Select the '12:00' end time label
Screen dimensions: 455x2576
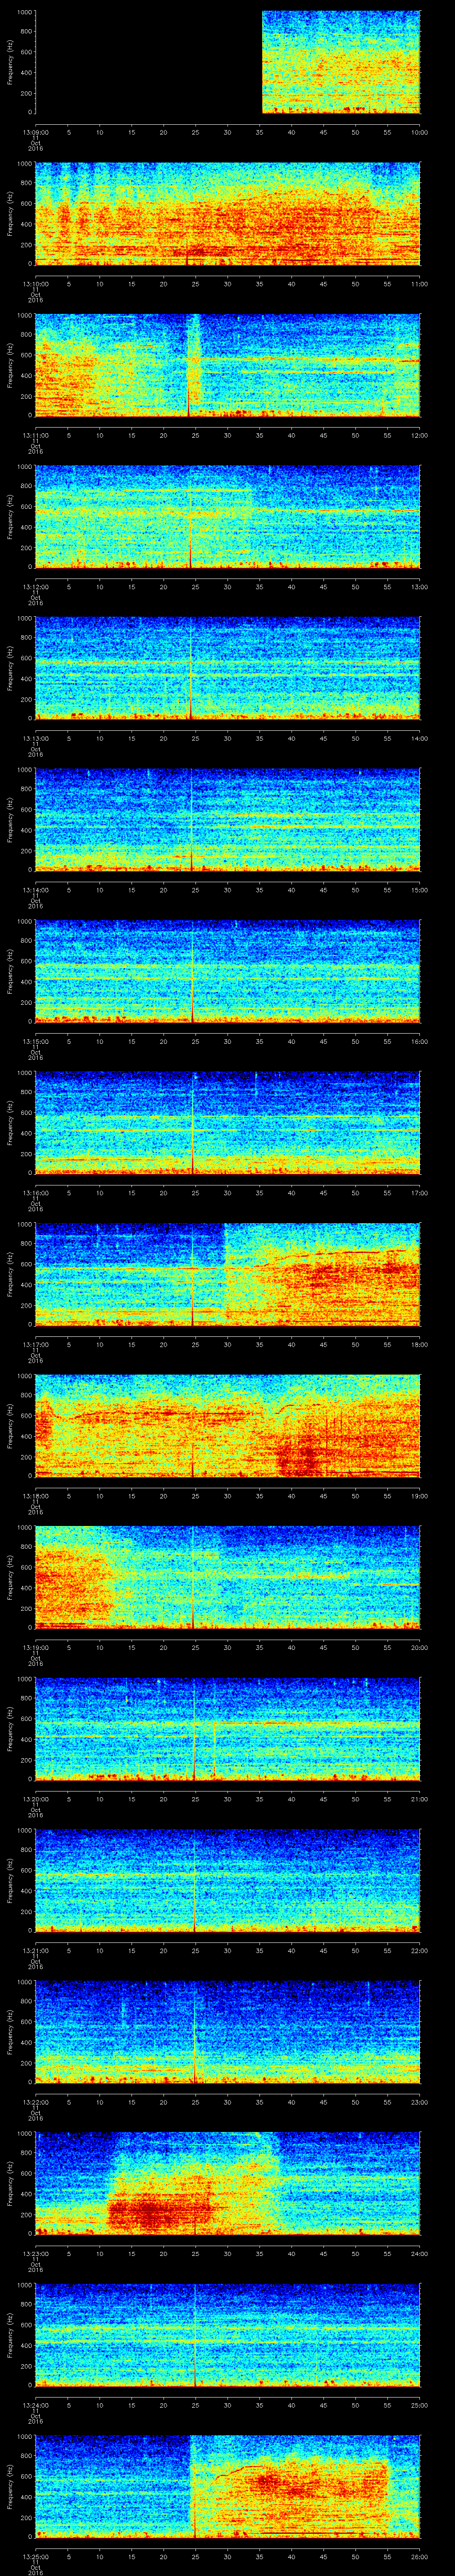pos(420,435)
